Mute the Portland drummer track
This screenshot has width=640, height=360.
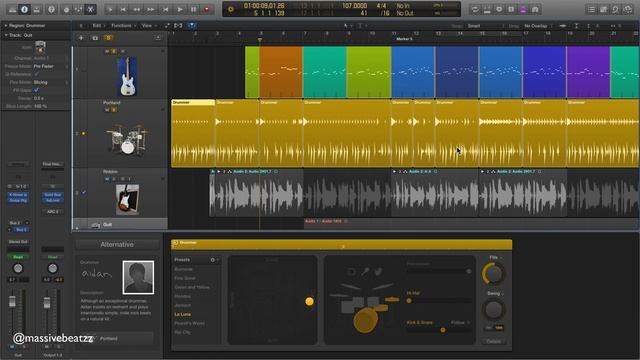tap(107, 109)
